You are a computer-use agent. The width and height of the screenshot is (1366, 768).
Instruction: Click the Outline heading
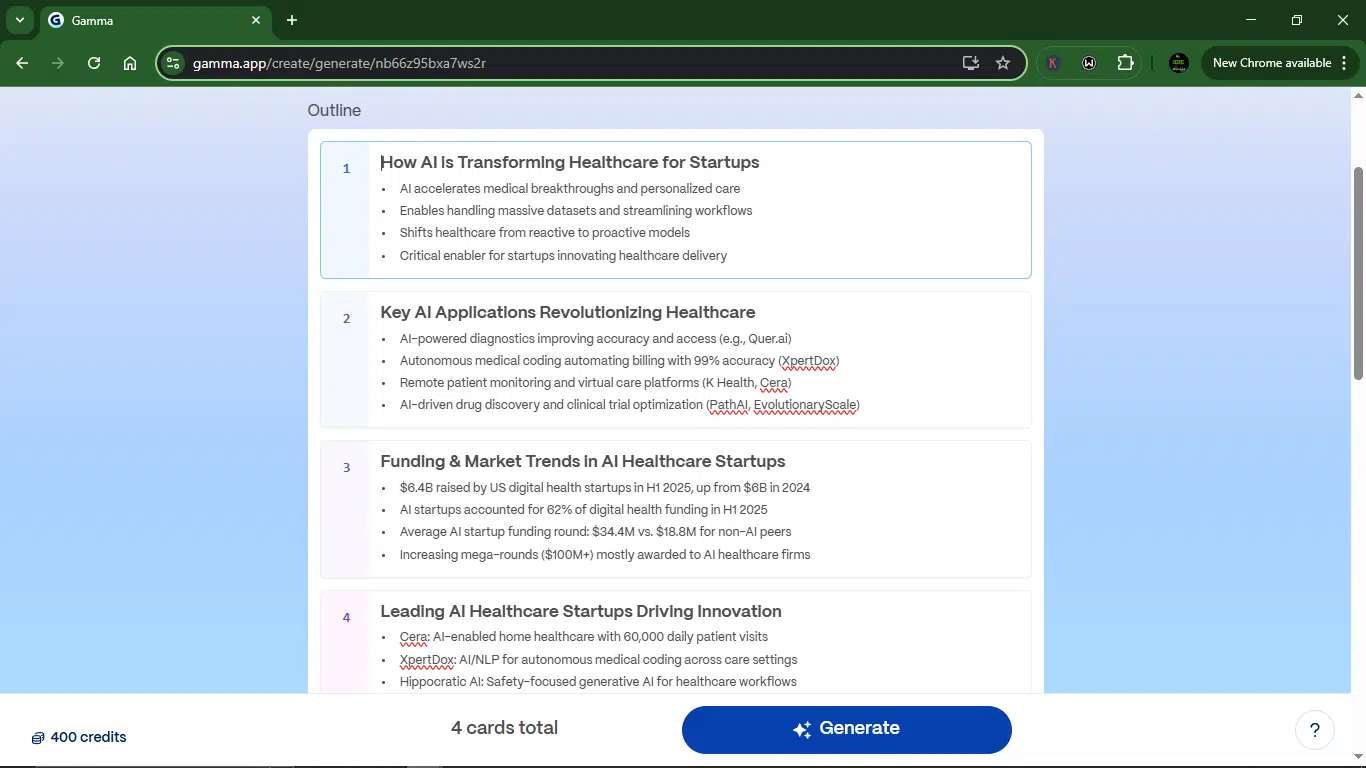tap(334, 110)
